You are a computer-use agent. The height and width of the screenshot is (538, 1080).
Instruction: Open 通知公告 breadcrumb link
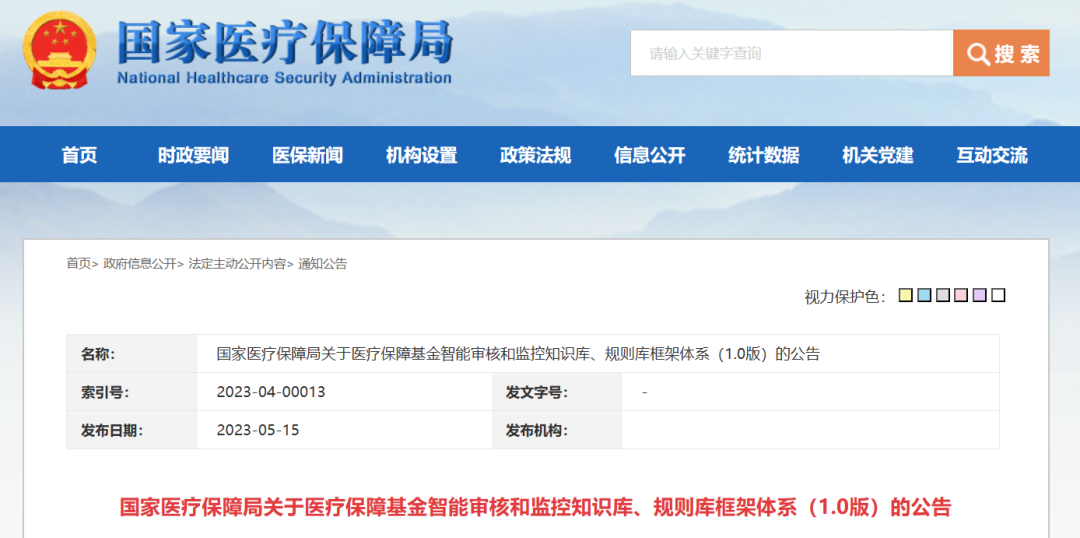(322, 264)
